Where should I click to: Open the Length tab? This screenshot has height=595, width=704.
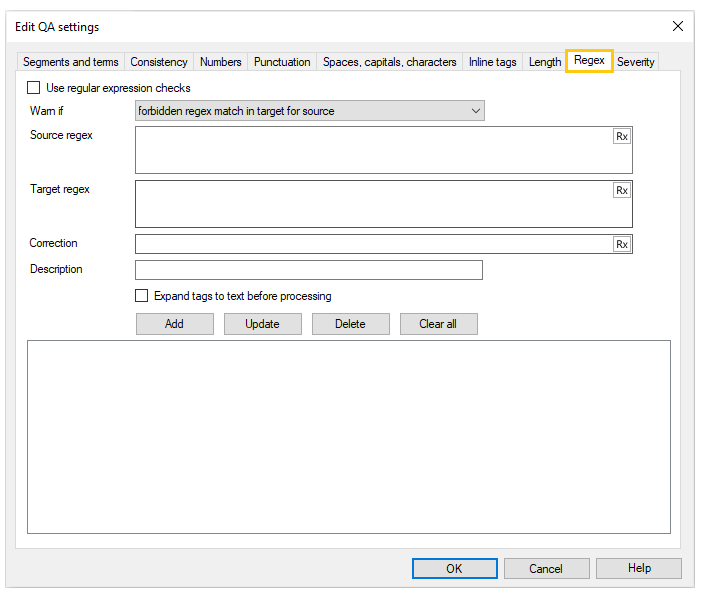(x=545, y=62)
